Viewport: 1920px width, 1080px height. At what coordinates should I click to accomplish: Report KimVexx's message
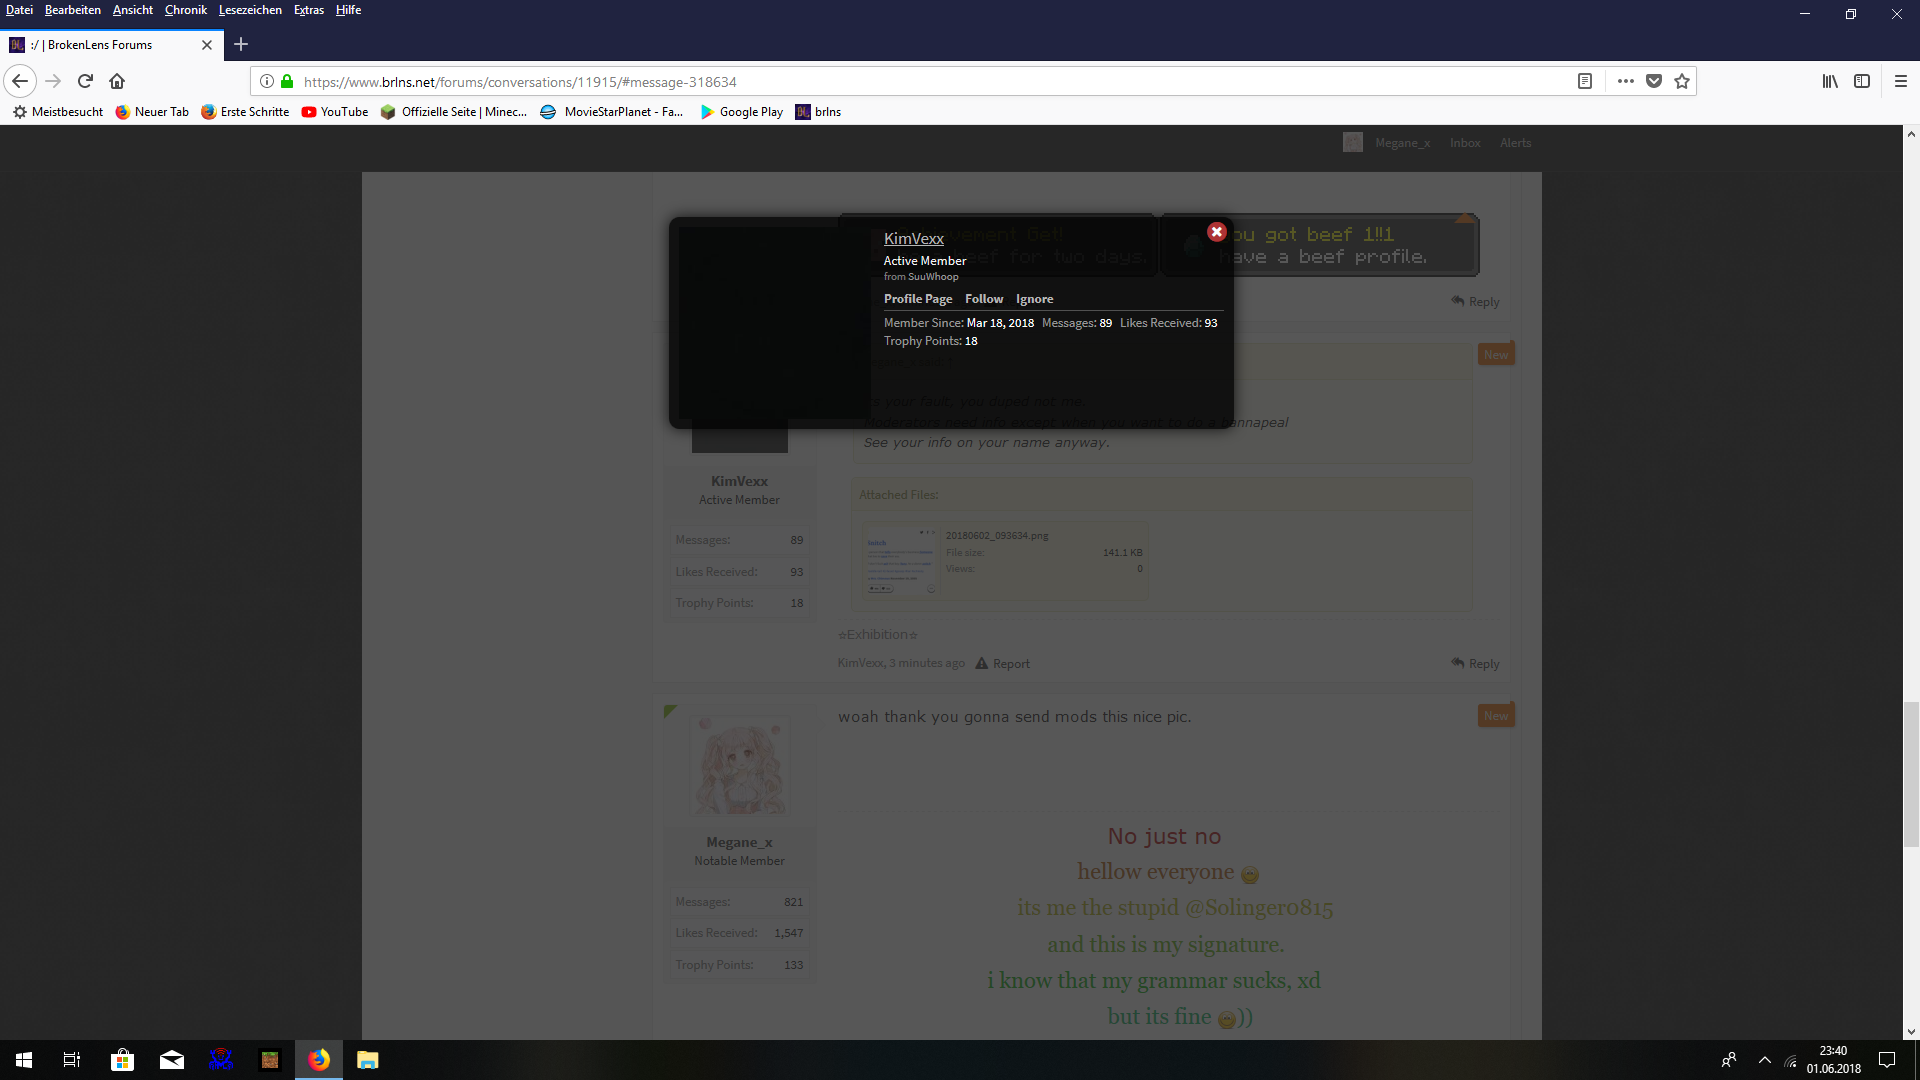[1002, 664]
